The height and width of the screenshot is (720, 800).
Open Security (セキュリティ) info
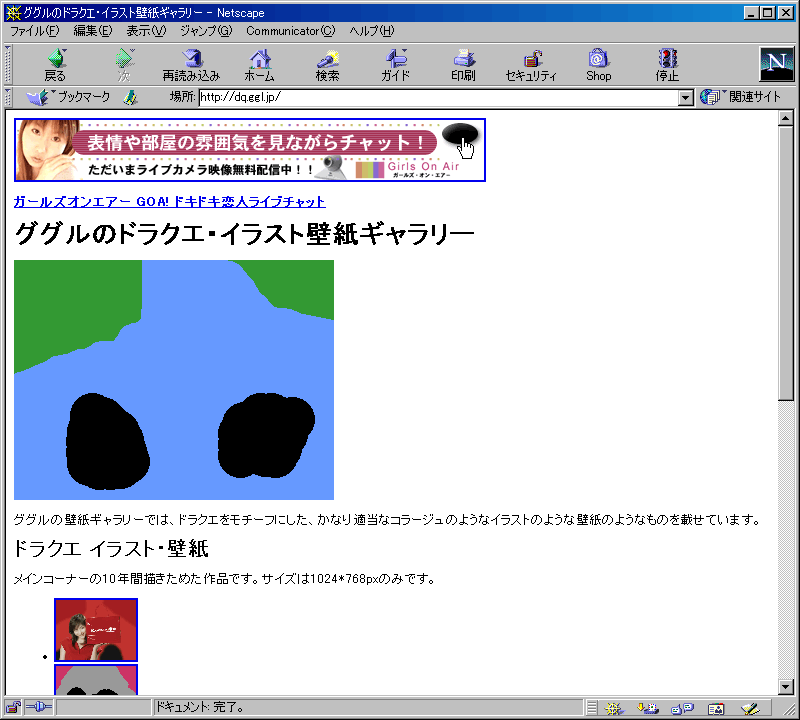coord(531,65)
